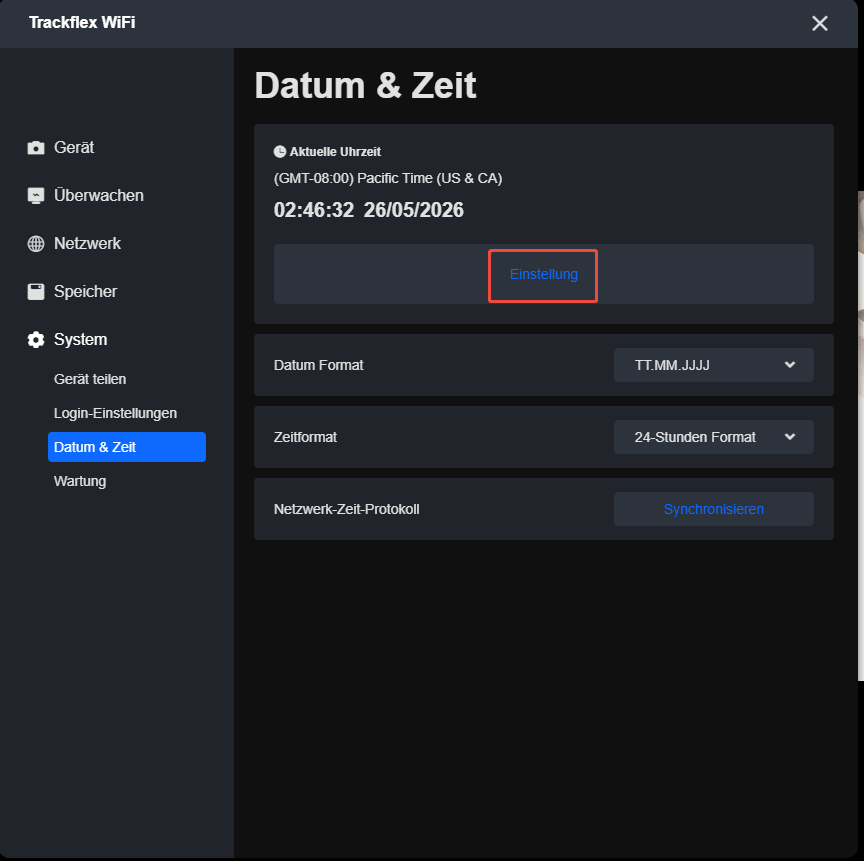Click the Gerät camera icon

[x=36, y=148]
